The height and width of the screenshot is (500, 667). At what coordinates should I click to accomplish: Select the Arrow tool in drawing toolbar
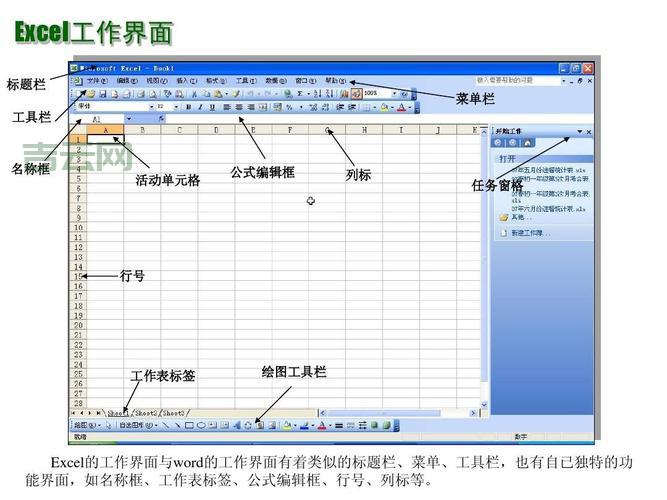point(178,425)
